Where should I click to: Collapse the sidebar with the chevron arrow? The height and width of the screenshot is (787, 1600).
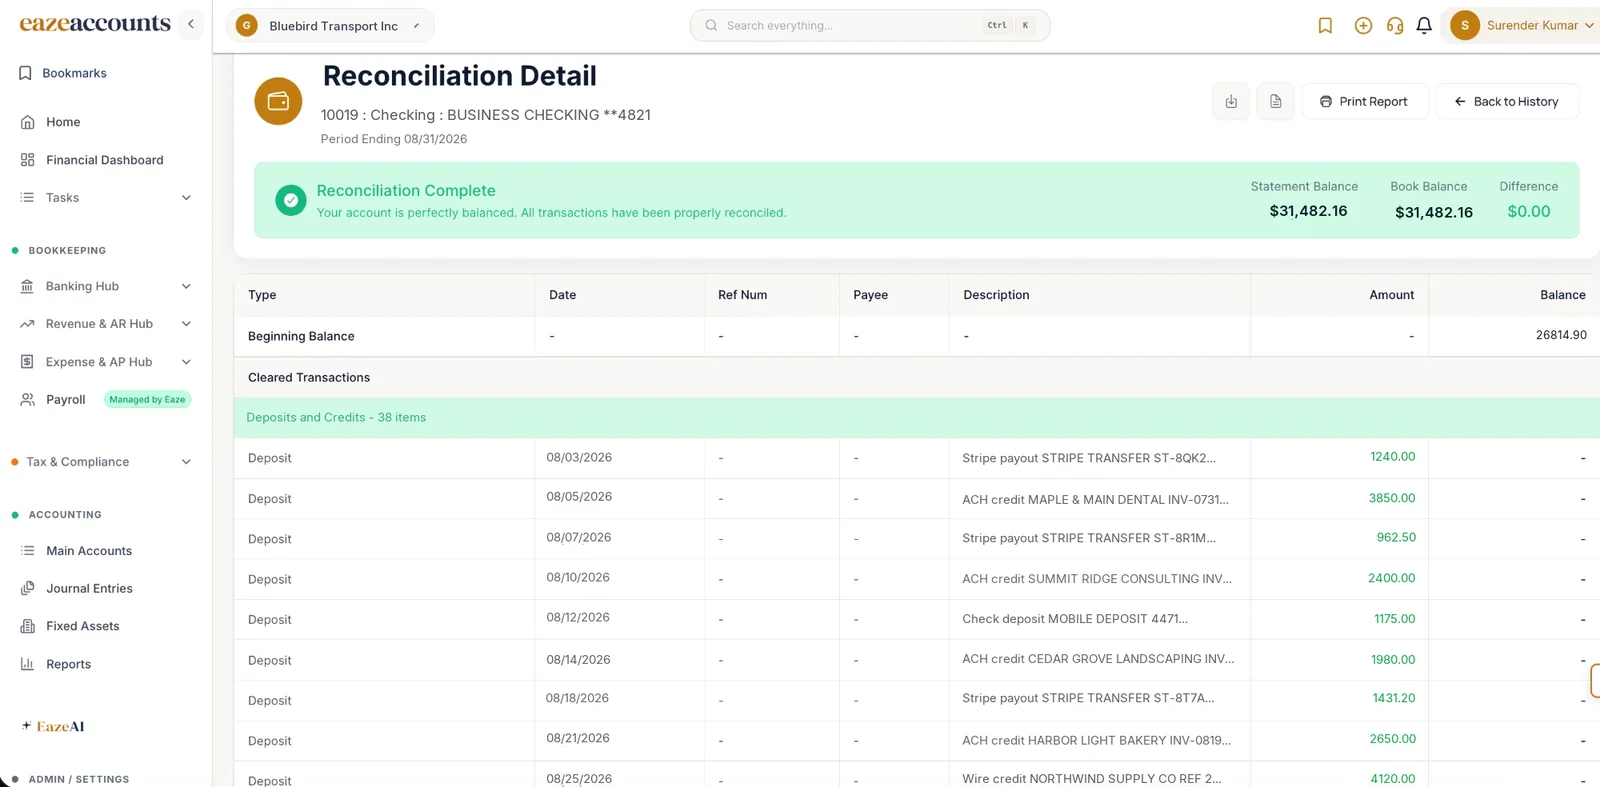click(190, 24)
